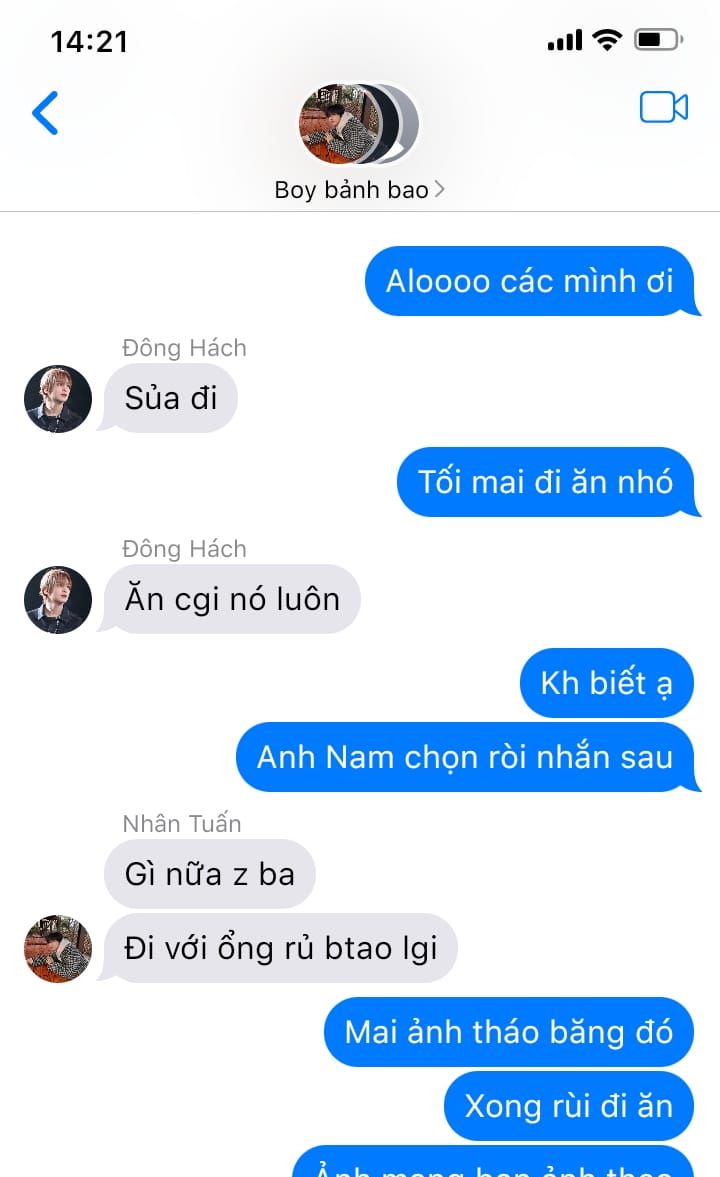
Task: Tap the Anh Nam chọn rồi nhắn sau message
Action: [x=468, y=757]
